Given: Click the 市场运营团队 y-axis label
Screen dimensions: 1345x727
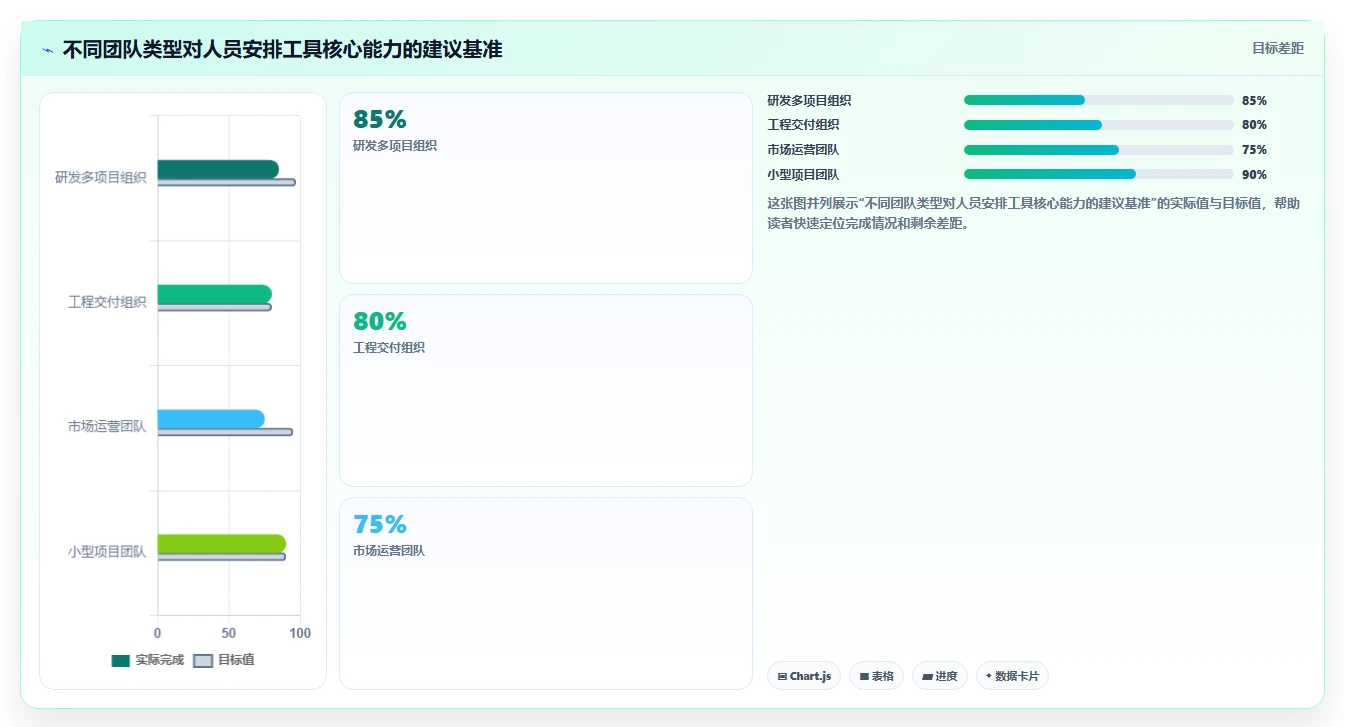Looking at the screenshot, I should 107,426.
